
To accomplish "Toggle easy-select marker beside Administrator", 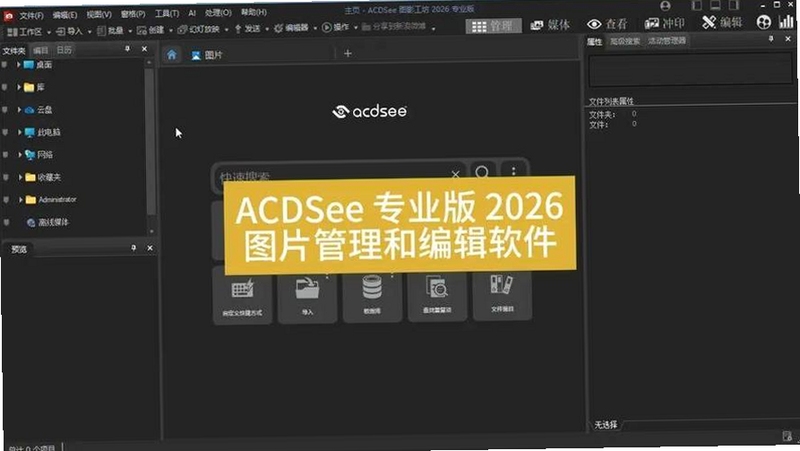I will click(x=7, y=200).
